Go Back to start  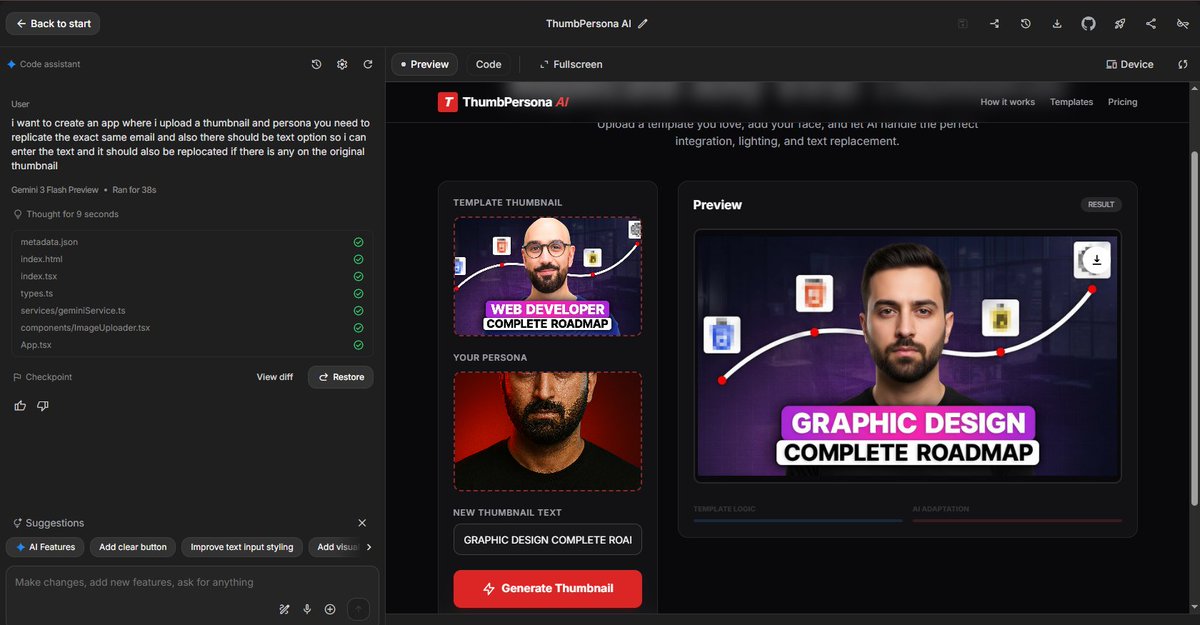tap(53, 23)
